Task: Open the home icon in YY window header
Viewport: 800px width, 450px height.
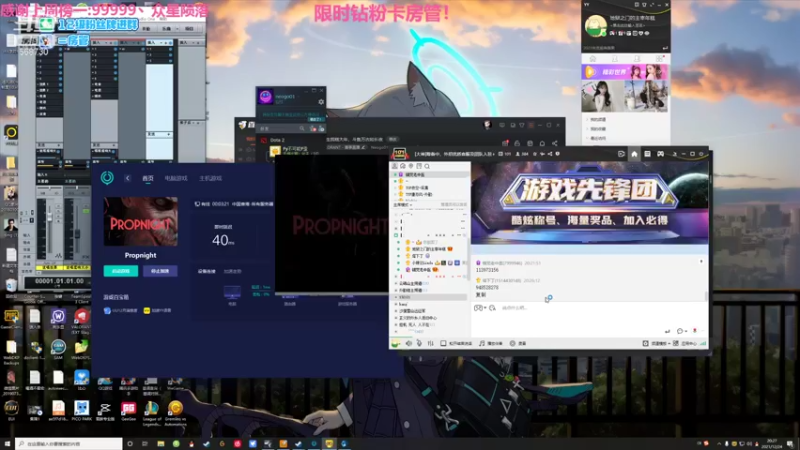Action: 634,154
